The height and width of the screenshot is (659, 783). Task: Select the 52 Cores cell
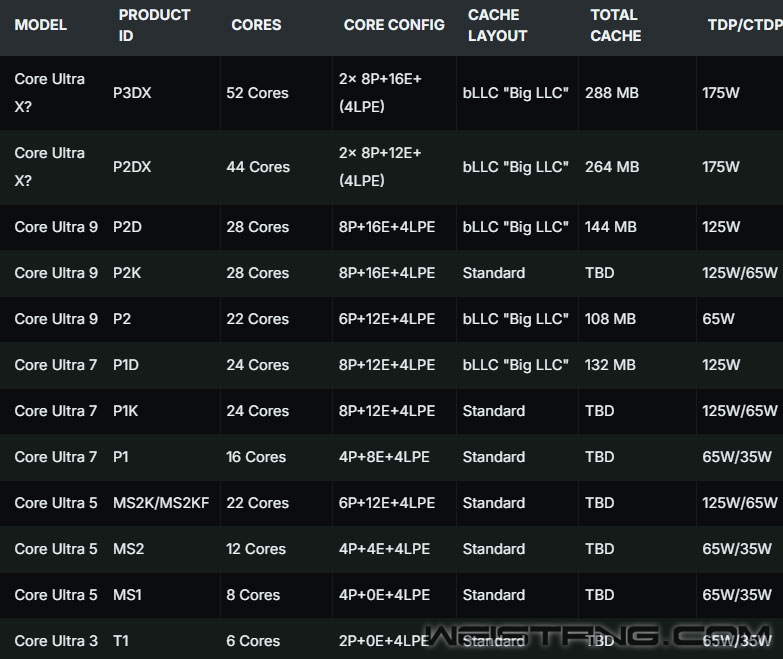tap(257, 93)
